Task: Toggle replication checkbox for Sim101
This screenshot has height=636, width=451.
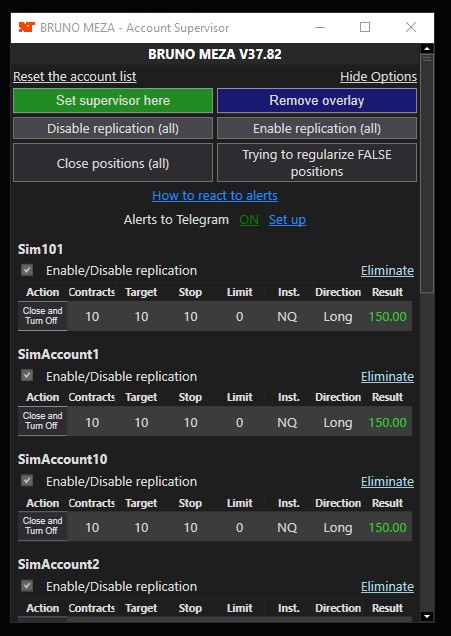Action: 27,270
